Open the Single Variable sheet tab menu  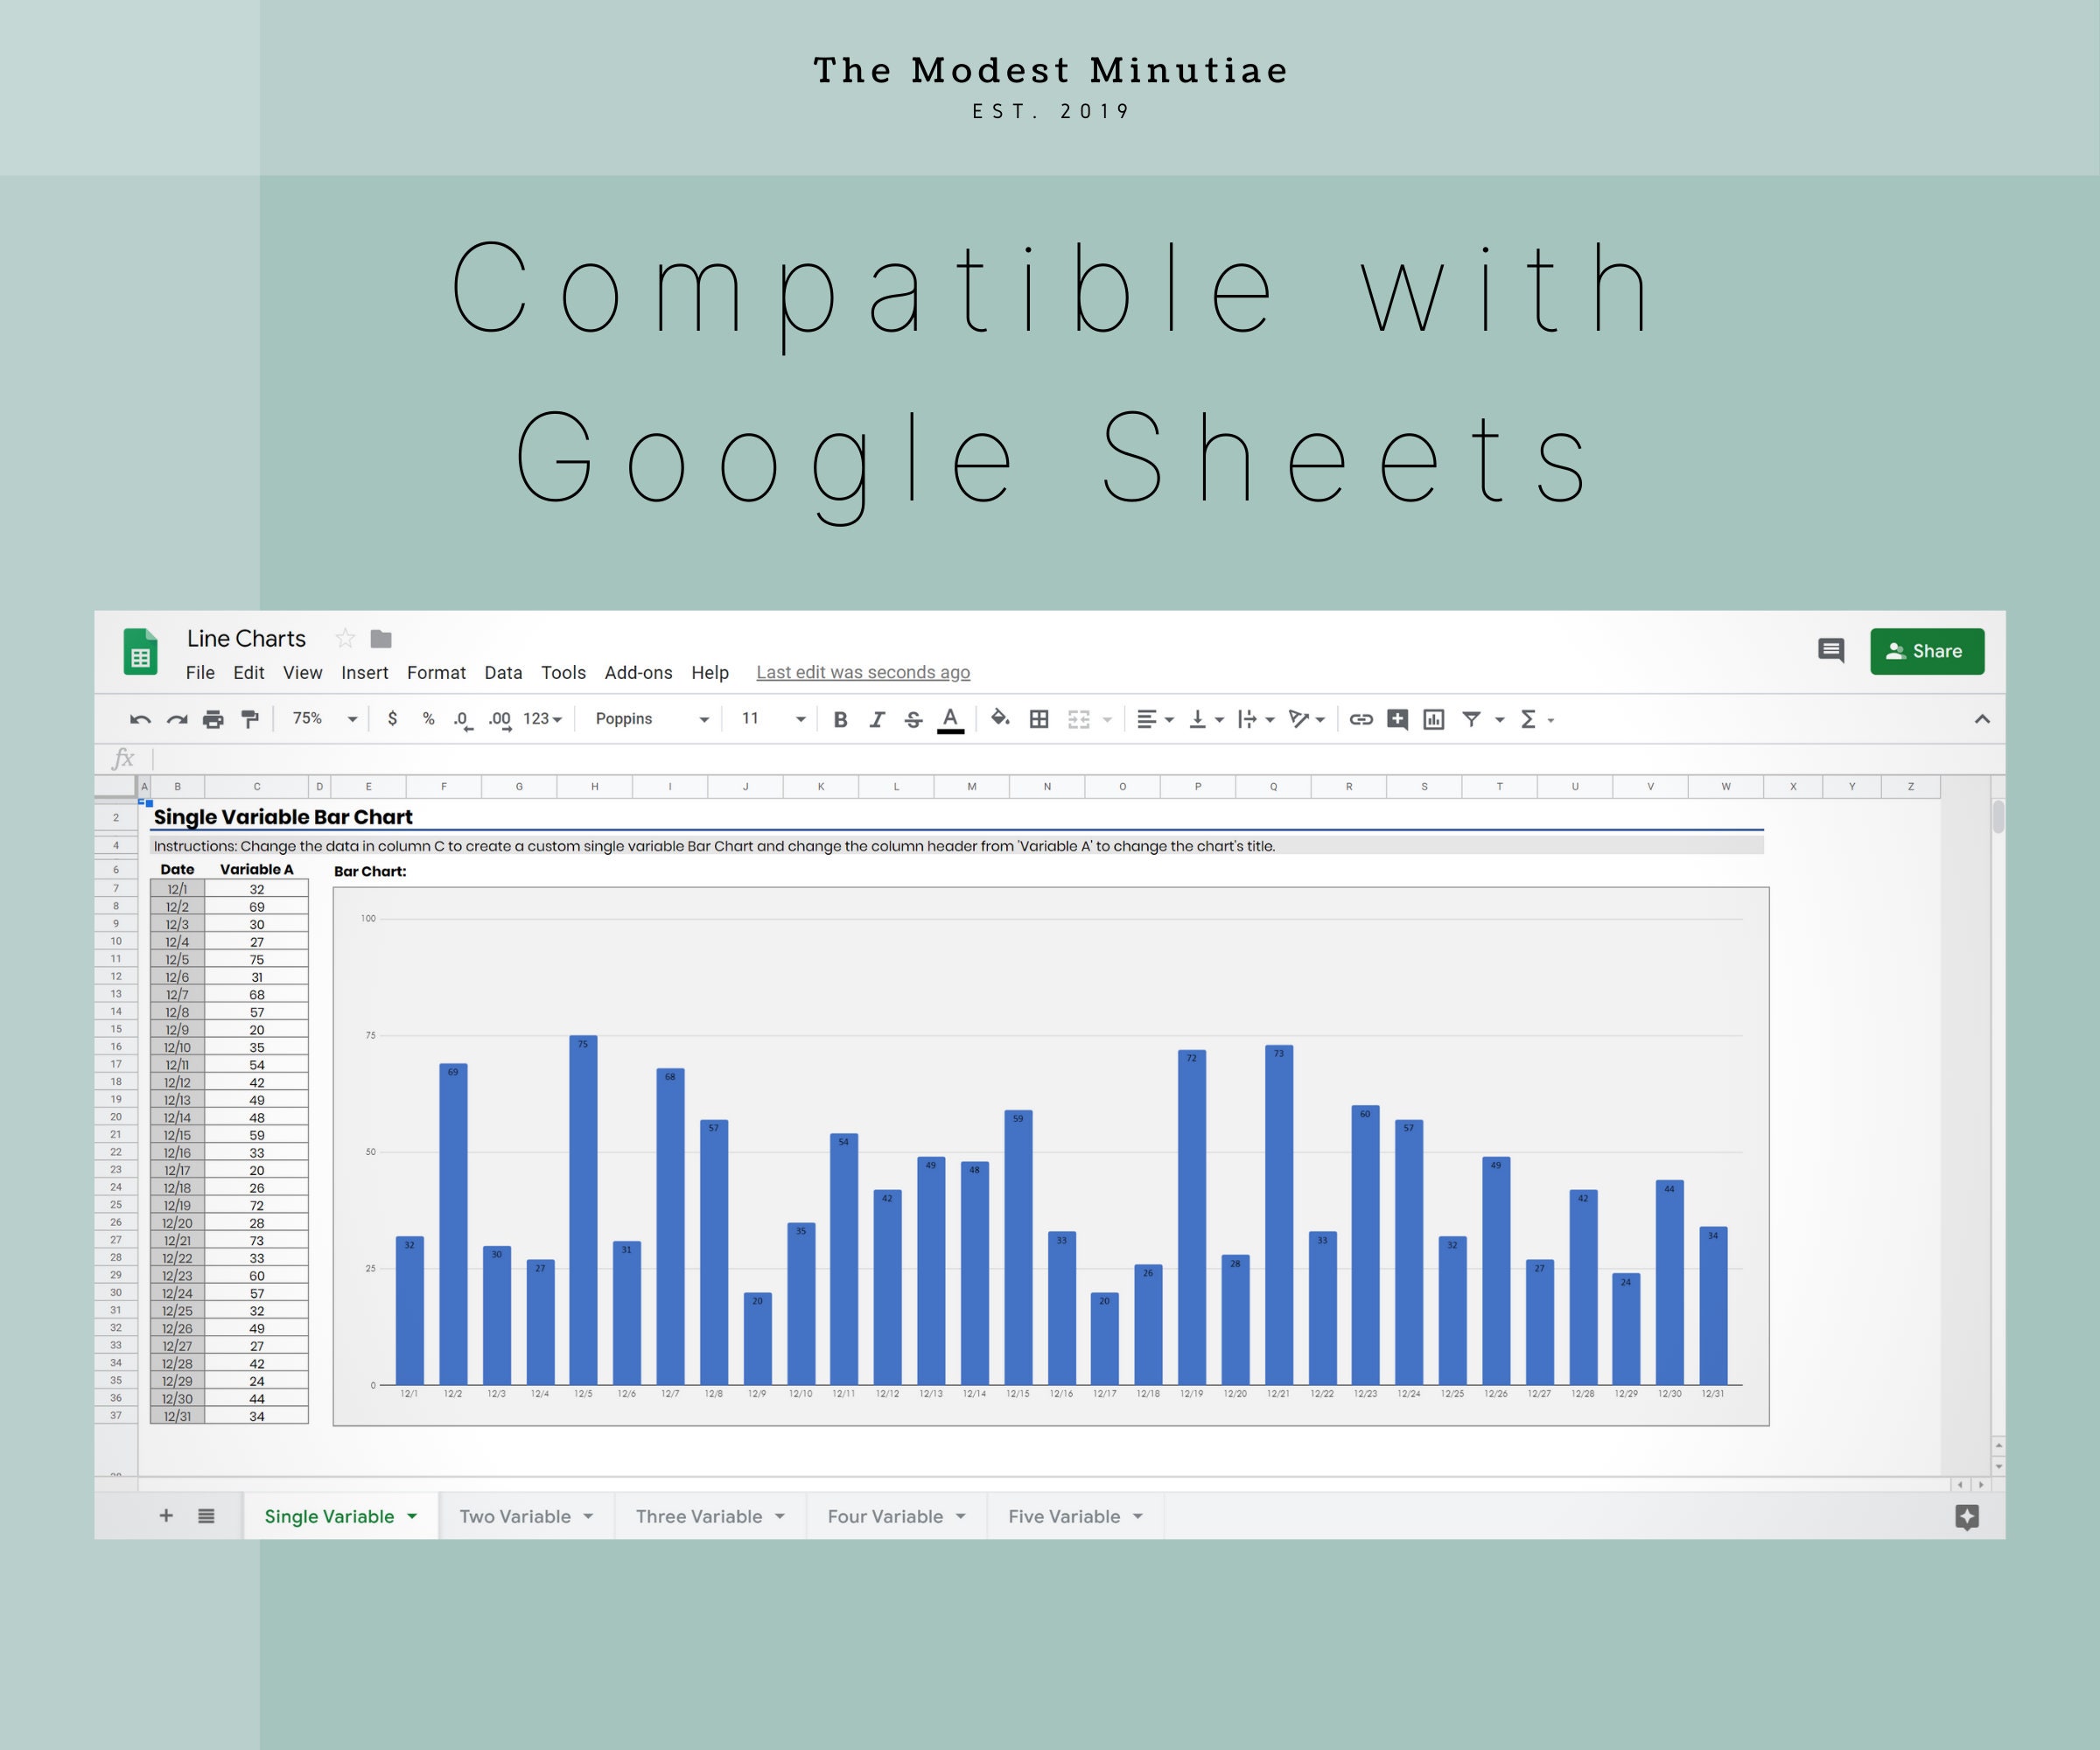414,1516
